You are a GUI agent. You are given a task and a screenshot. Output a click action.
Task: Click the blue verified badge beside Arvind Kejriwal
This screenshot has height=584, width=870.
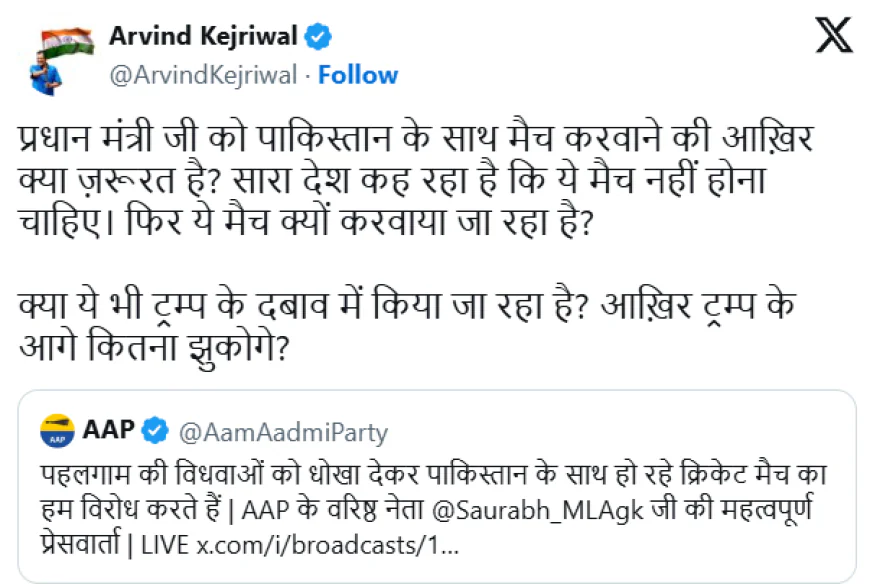pyautogui.click(x=318, y=37)
